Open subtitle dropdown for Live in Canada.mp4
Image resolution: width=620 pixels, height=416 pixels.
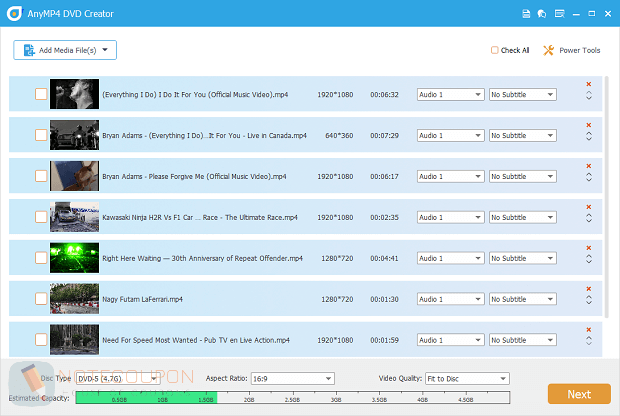click(x=523, y=136)
